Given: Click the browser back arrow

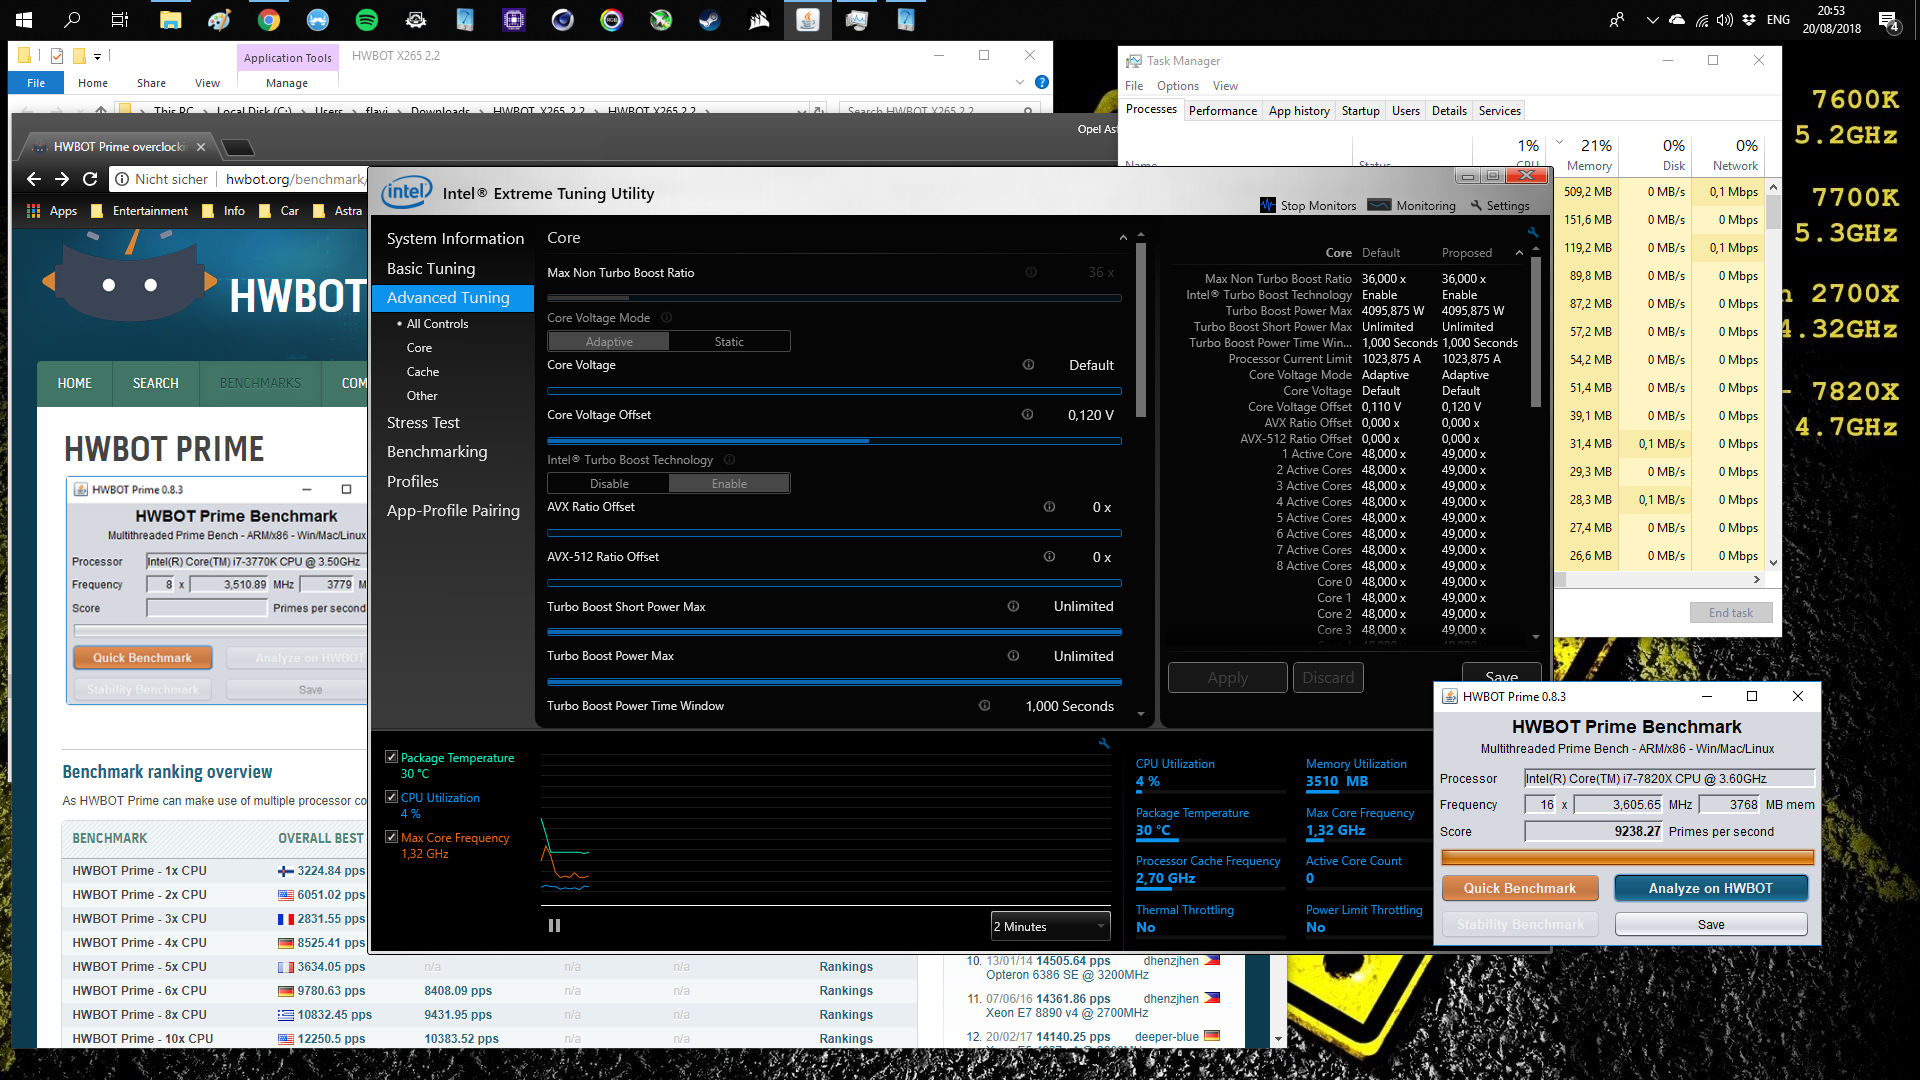Looking at the screenshot, I should (33, 179).
